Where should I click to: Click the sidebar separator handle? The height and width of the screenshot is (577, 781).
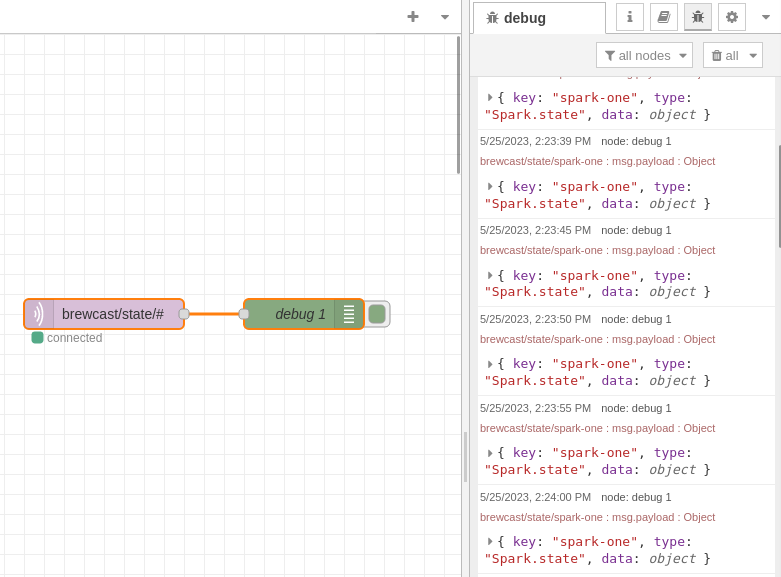click(466, 457)
